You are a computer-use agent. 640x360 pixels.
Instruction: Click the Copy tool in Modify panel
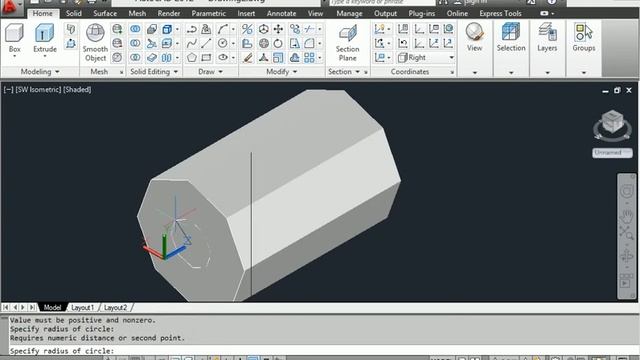294,29
